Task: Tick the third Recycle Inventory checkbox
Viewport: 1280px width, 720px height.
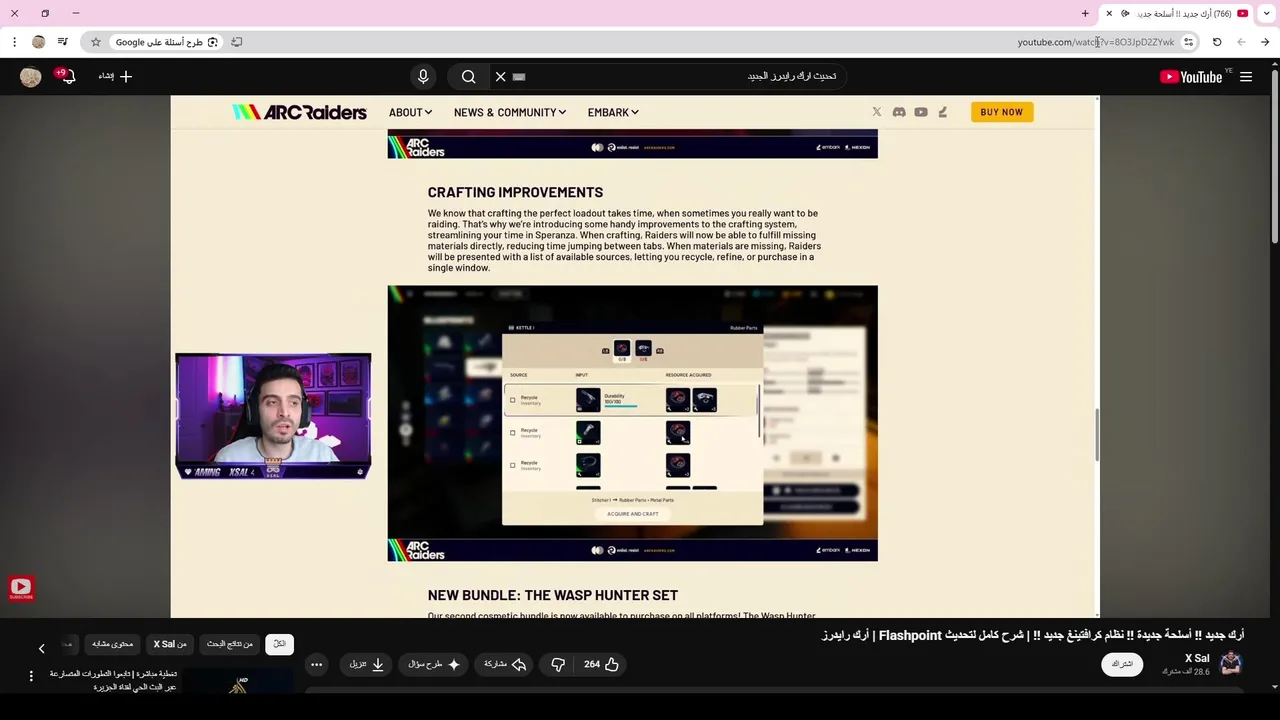Action: click(513, 465)
